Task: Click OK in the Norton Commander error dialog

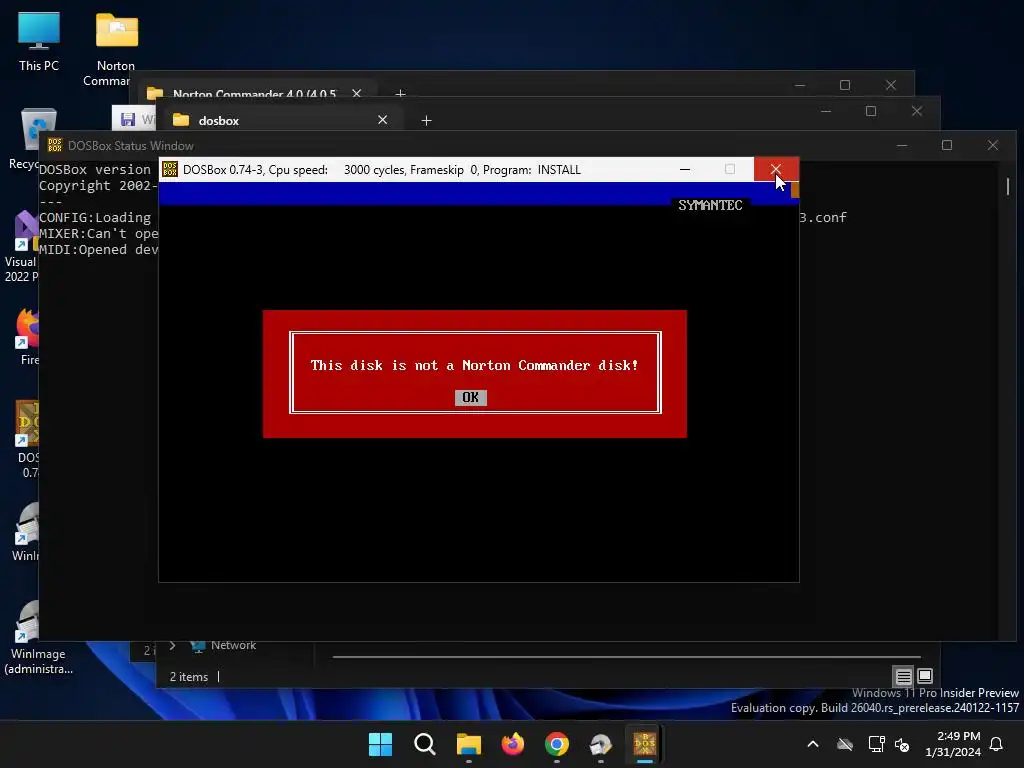Action: [x=470, y=397]
